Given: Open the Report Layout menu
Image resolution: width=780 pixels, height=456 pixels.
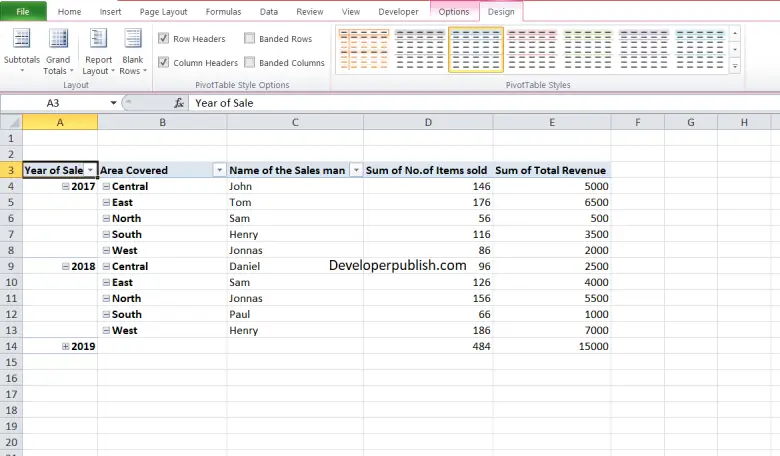Looking at the screenshot, I should (98, 50).
